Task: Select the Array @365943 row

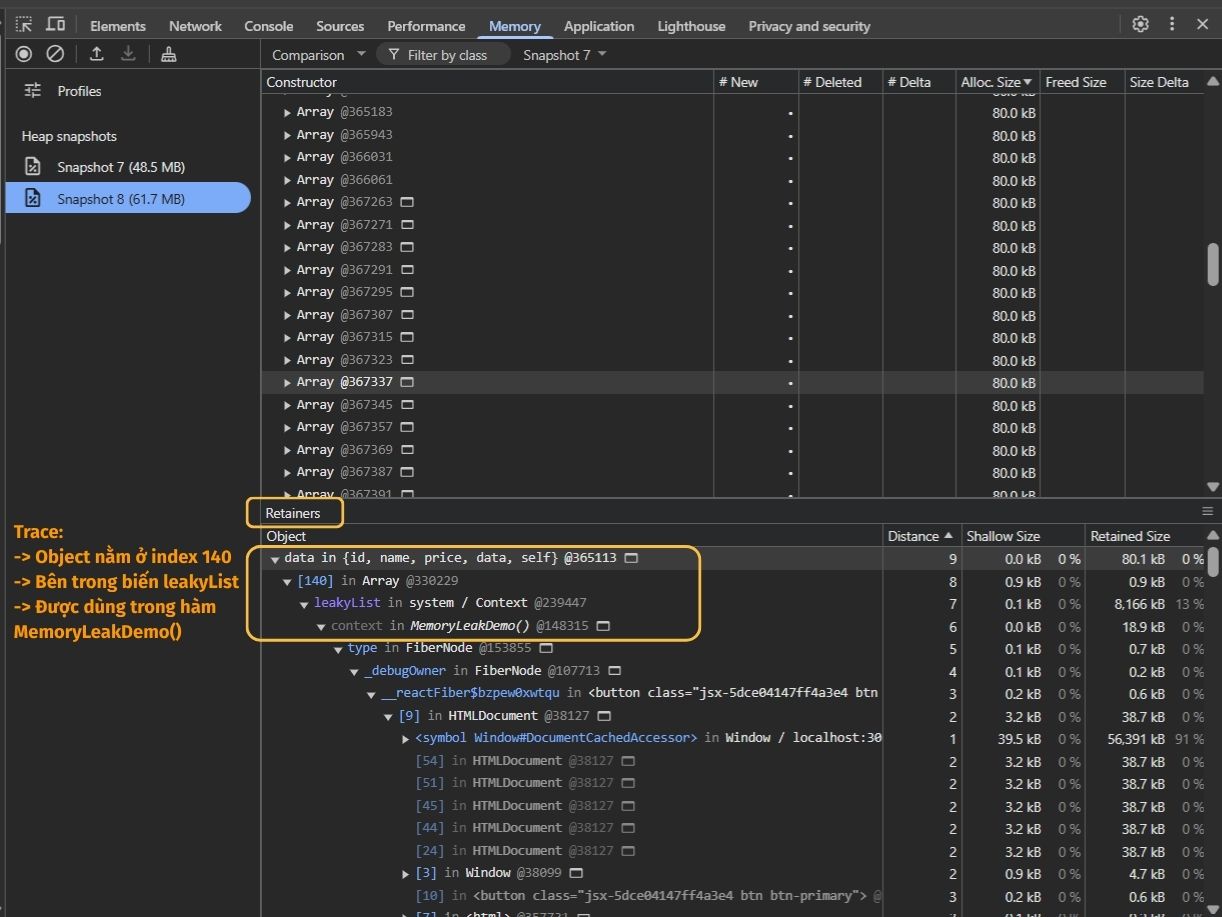Action: point(732,134)
